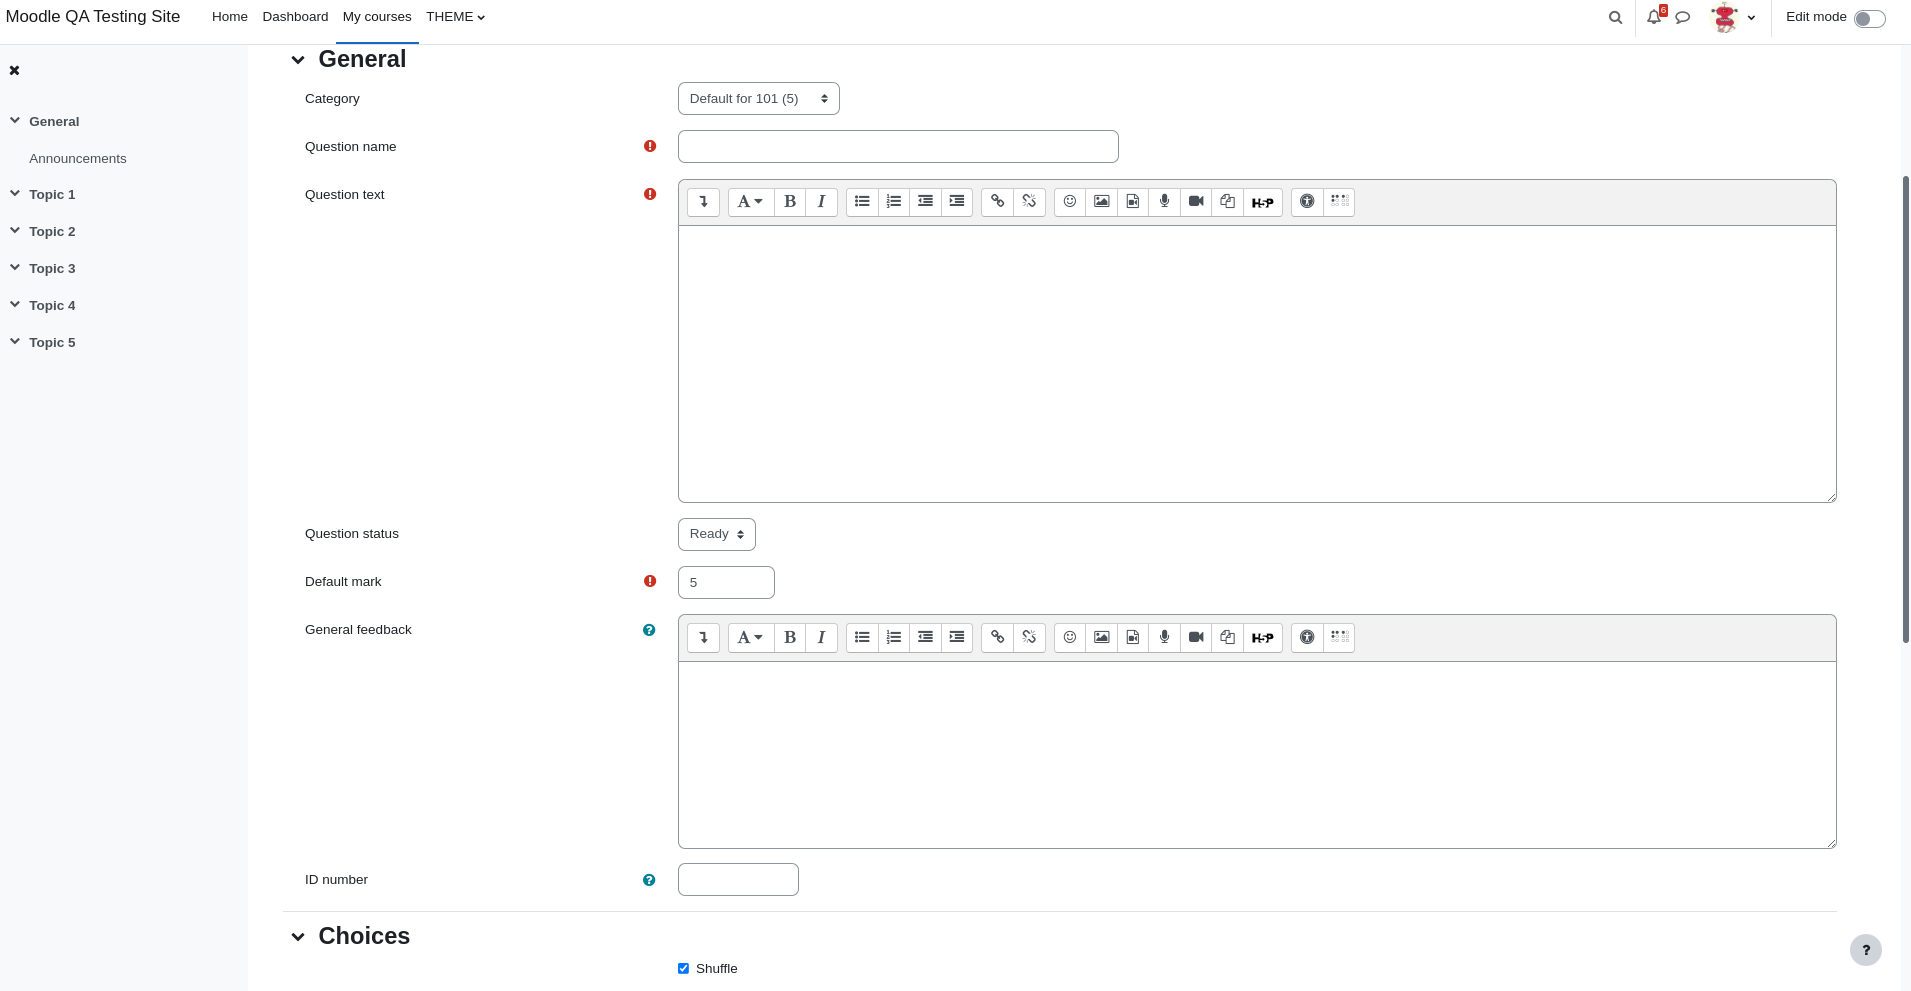
Task: Insert ordered list in Question text editor
Action: pyautogui.click(x=894, y=202)
